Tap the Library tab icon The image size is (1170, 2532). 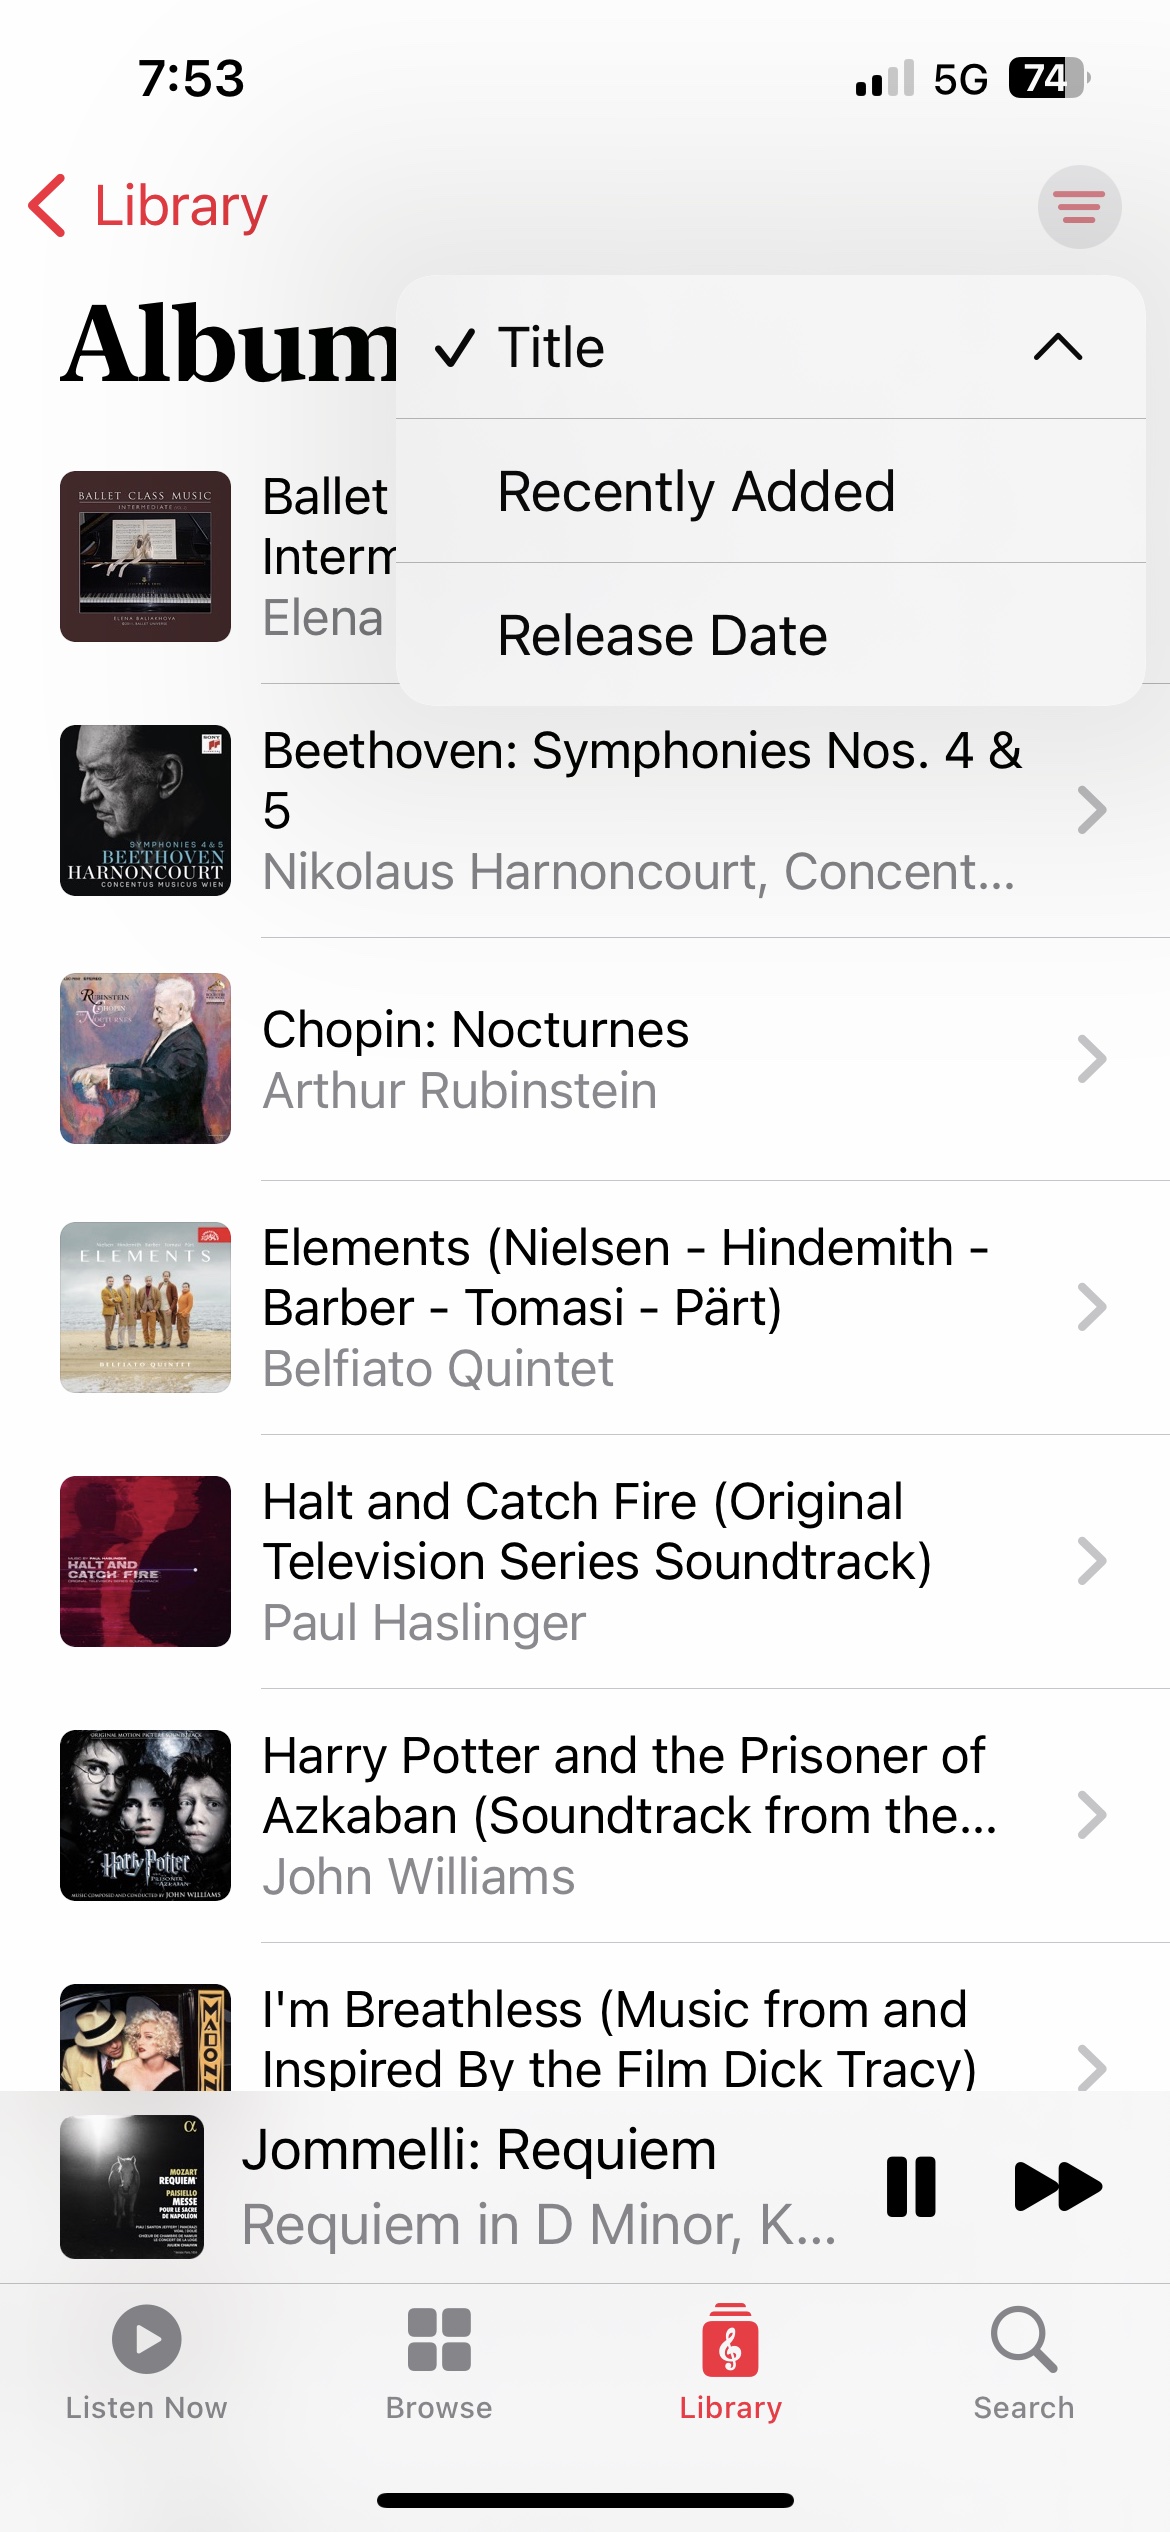click(731, 2345)
